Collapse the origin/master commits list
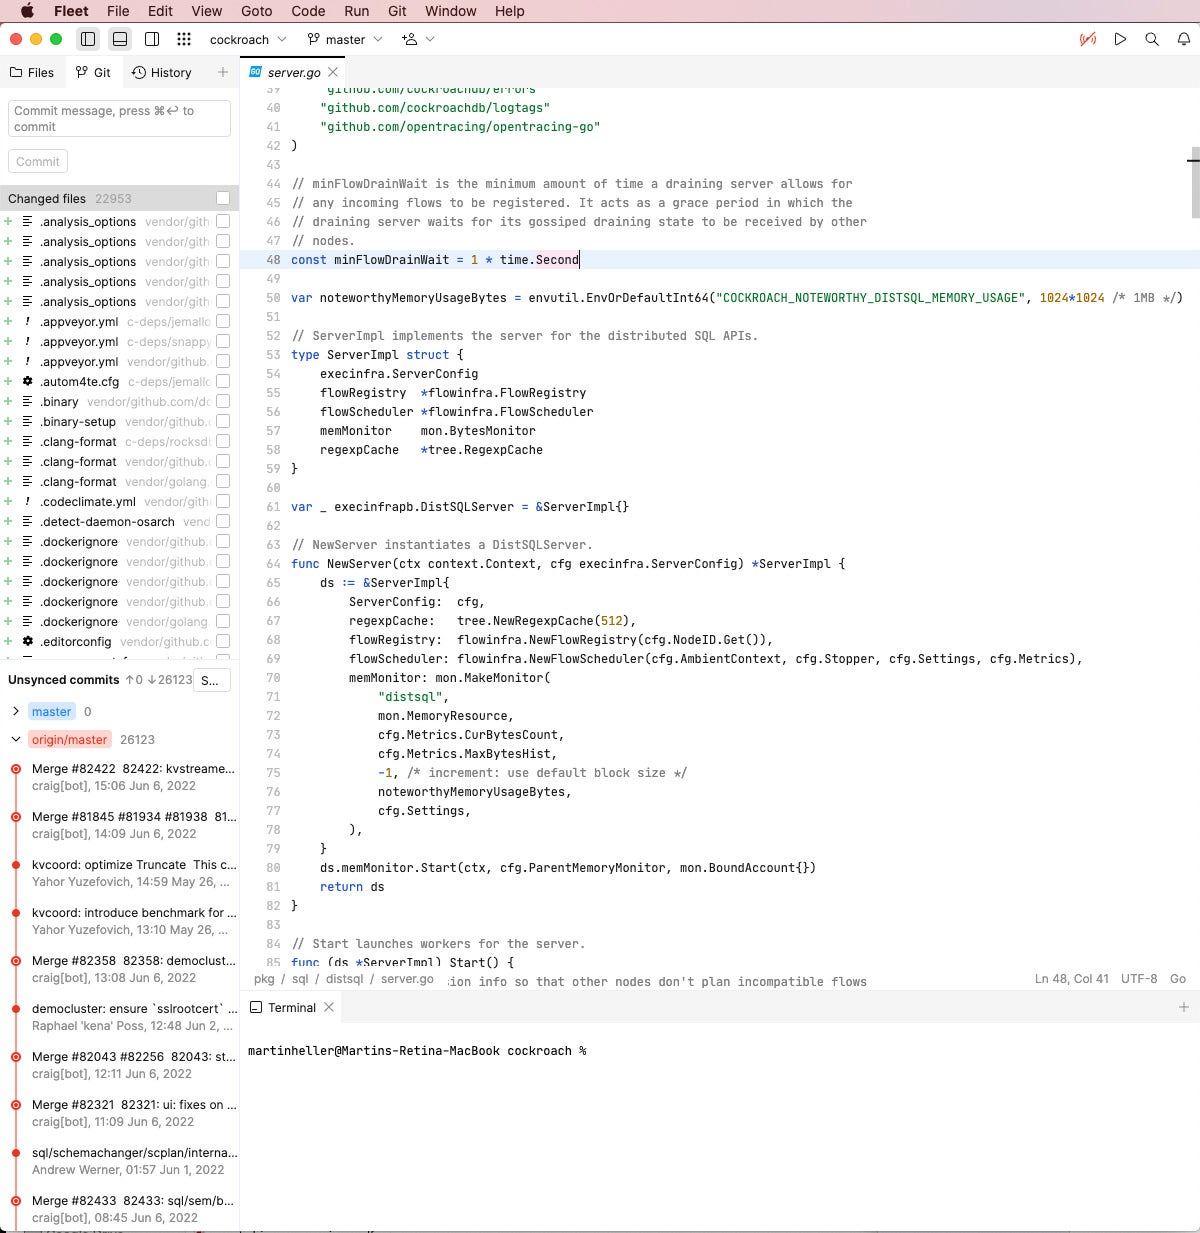Image resolution: width=1200 pixels, height=1233 pixels. 16,739
